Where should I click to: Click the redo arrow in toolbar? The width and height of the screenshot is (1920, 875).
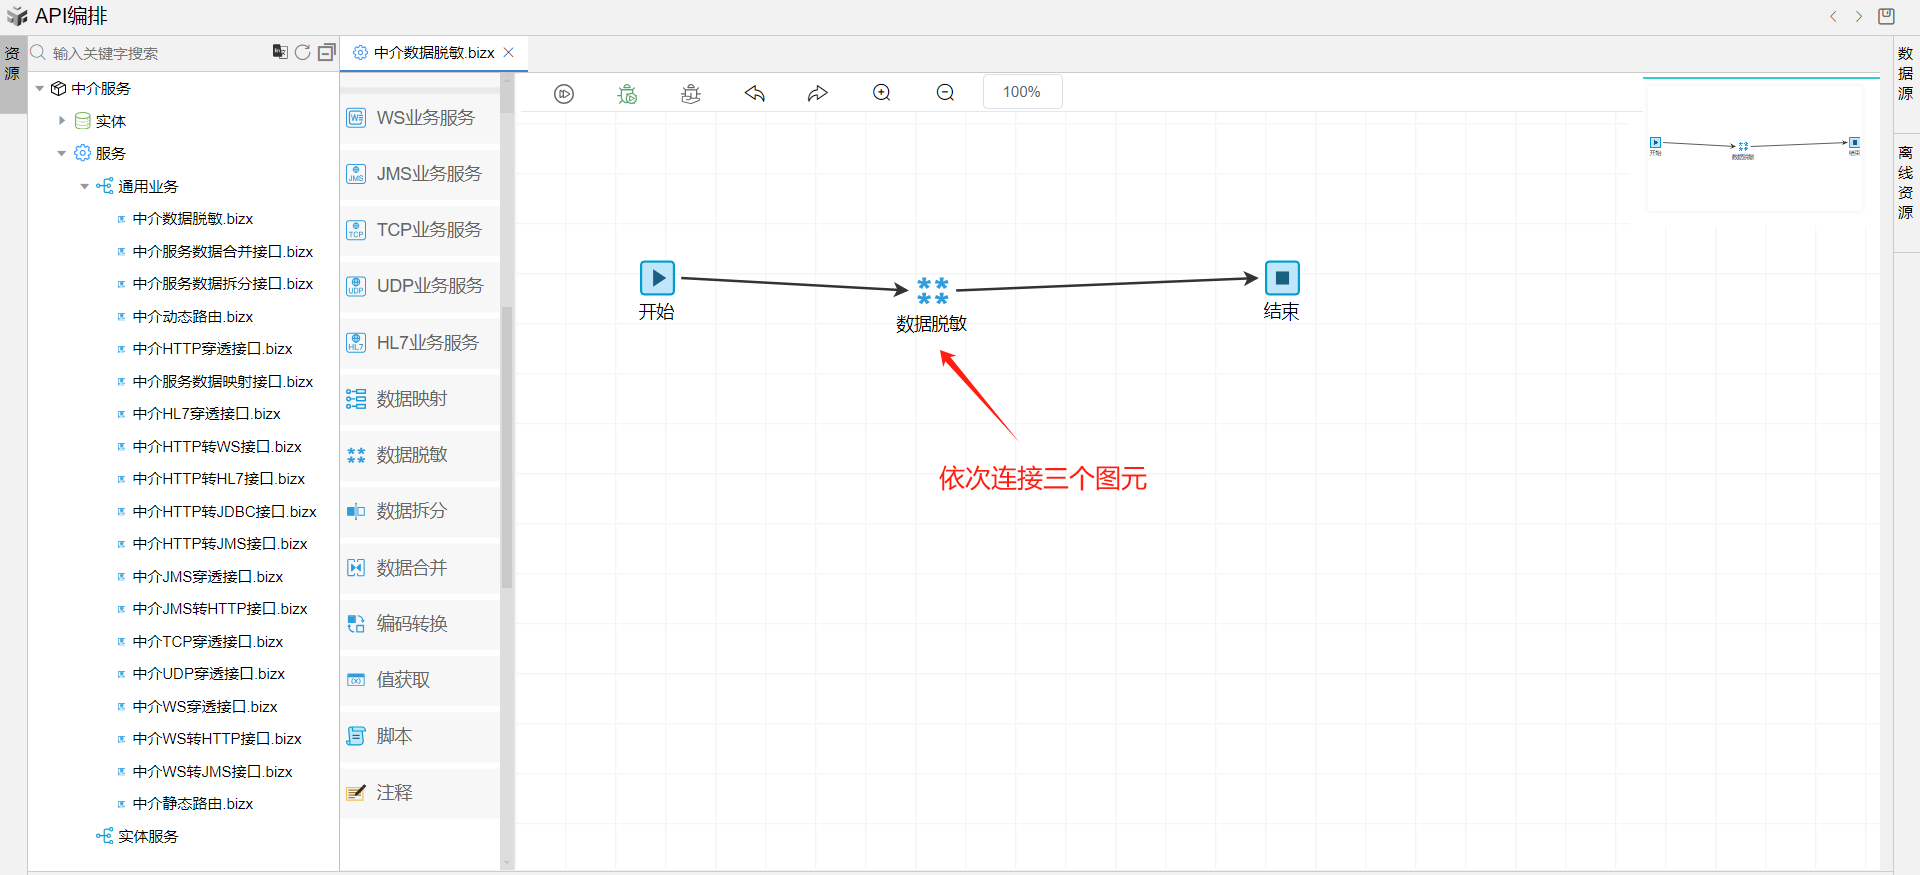click(818, 94)
